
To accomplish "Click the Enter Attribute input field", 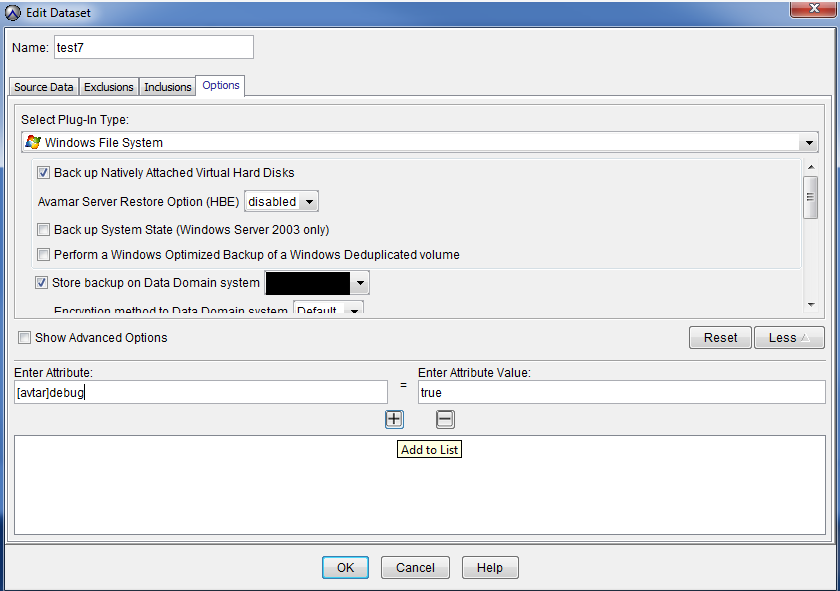I will coord(201,392).
